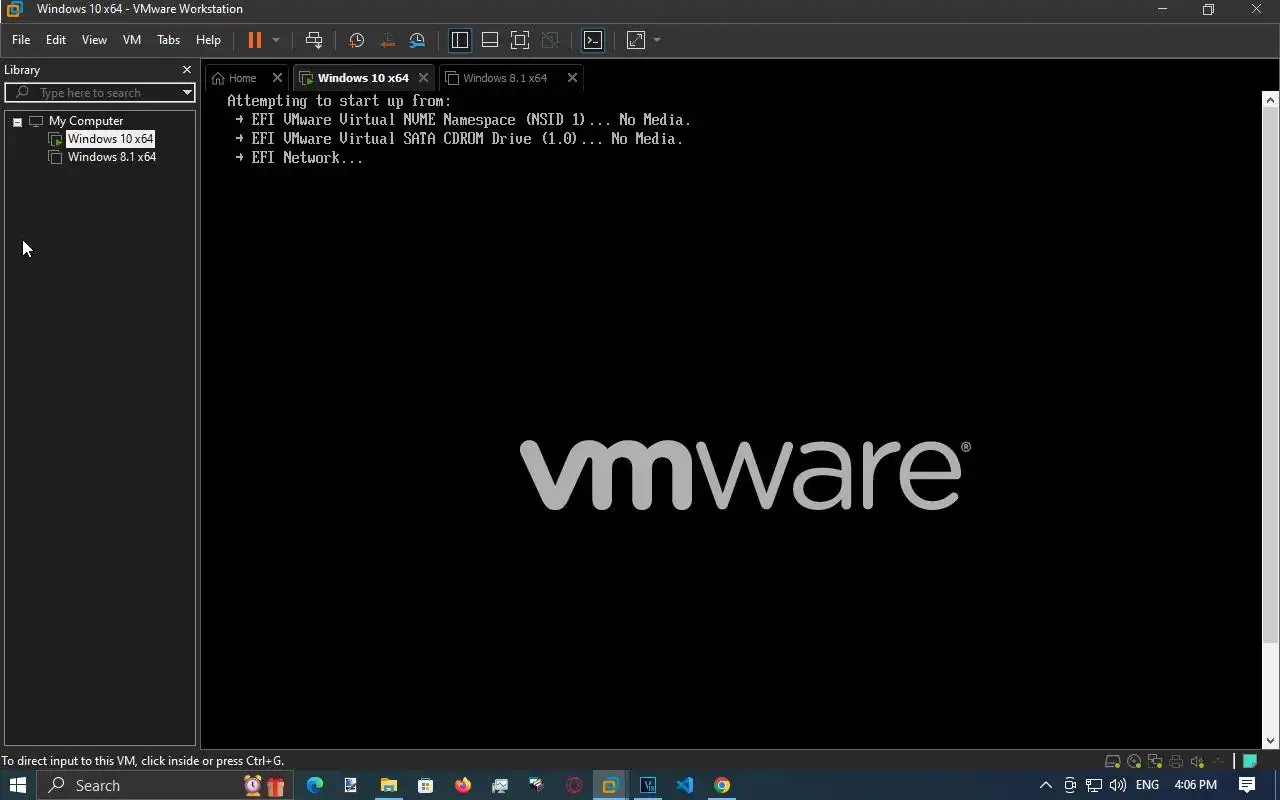The width and height of the screenshot is (1280, 800).
Task: Enter full screen mode
Action: tap(520, 40)
